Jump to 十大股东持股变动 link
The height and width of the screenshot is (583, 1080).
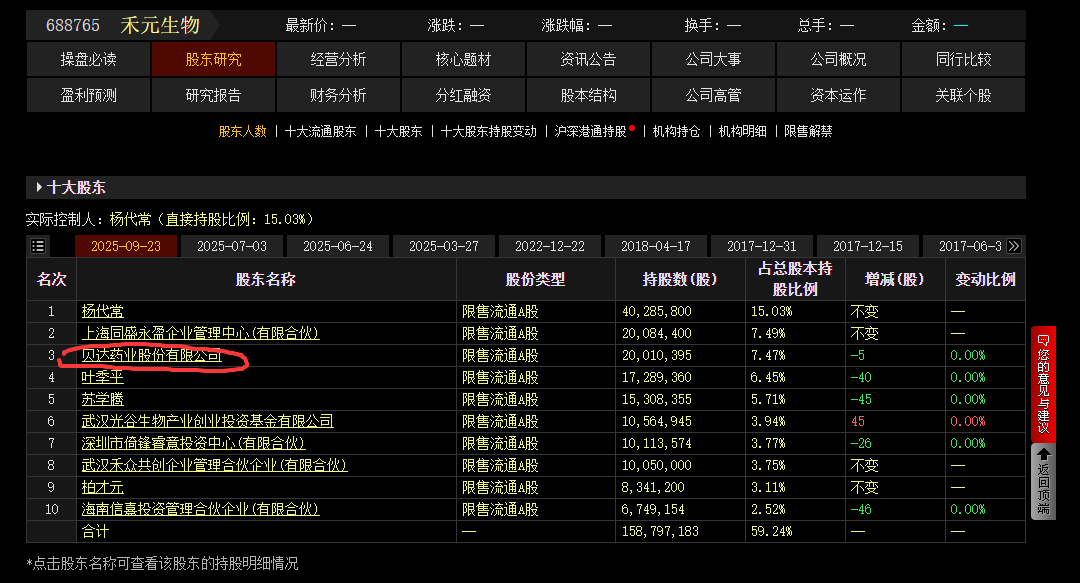488,131
